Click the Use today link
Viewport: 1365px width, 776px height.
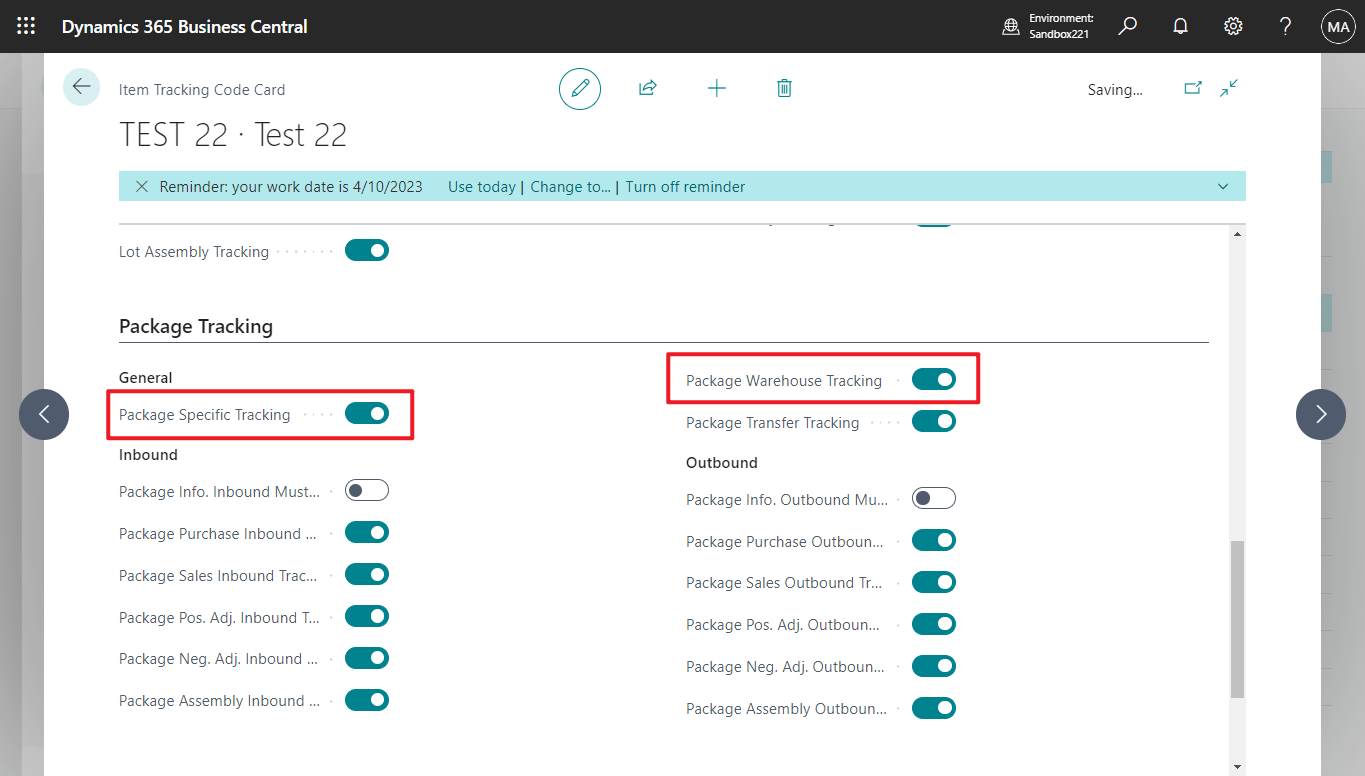(481, 186)
